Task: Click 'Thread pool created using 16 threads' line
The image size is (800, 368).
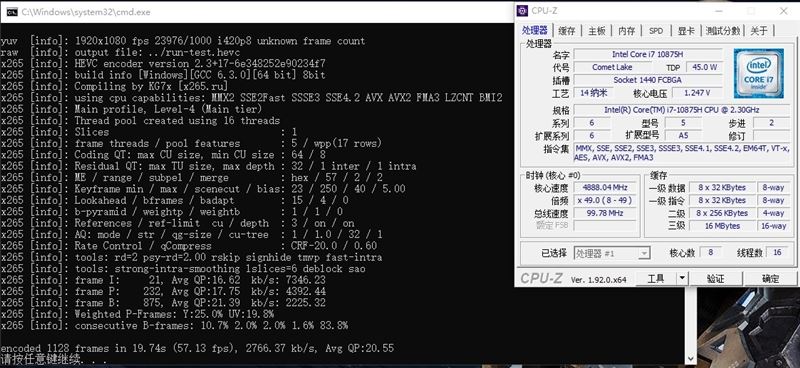Action: pos(140,121)
